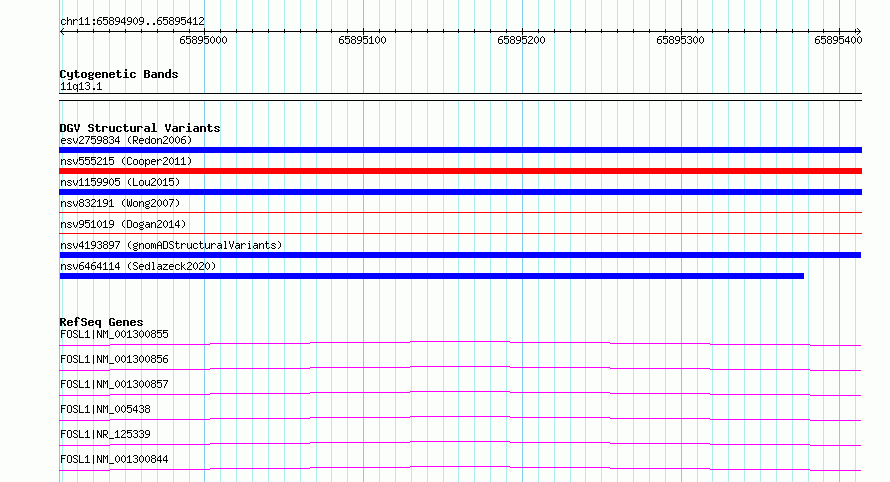The image size is (890, 482).
Task: Open transcript FOSL1|NM_001300856 label
Action: pyautogui.click(x=114, y=359)
